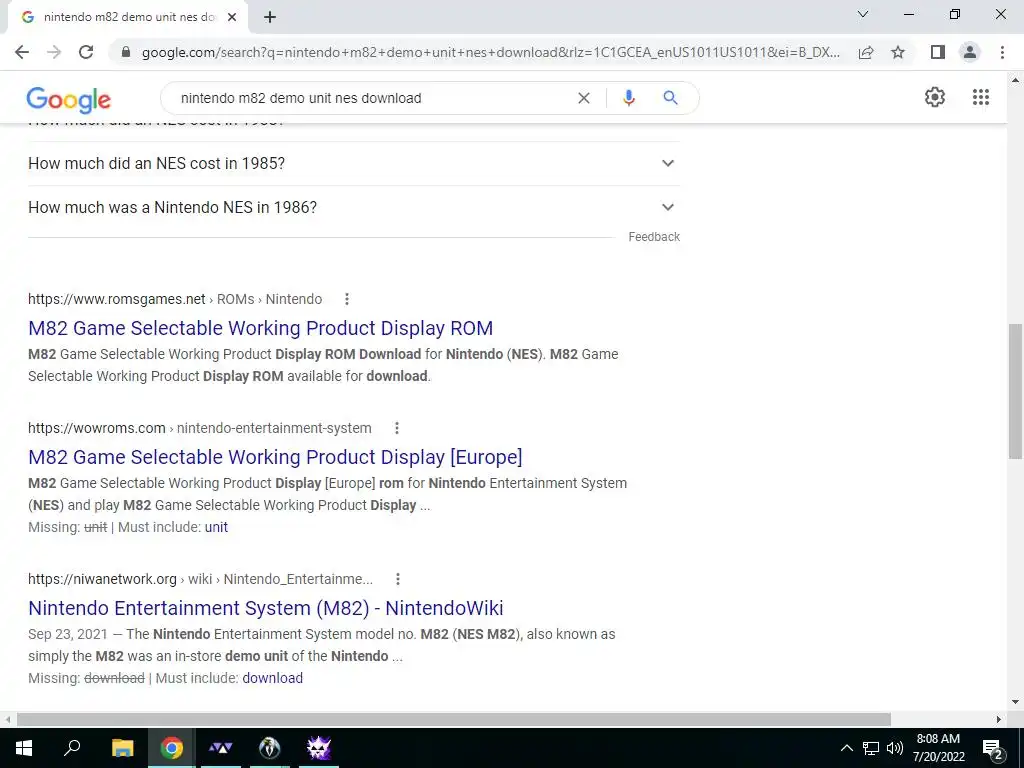Open the Windows Start menu
This screenshot has width=1024, height=768.
(x=24, y=748)
